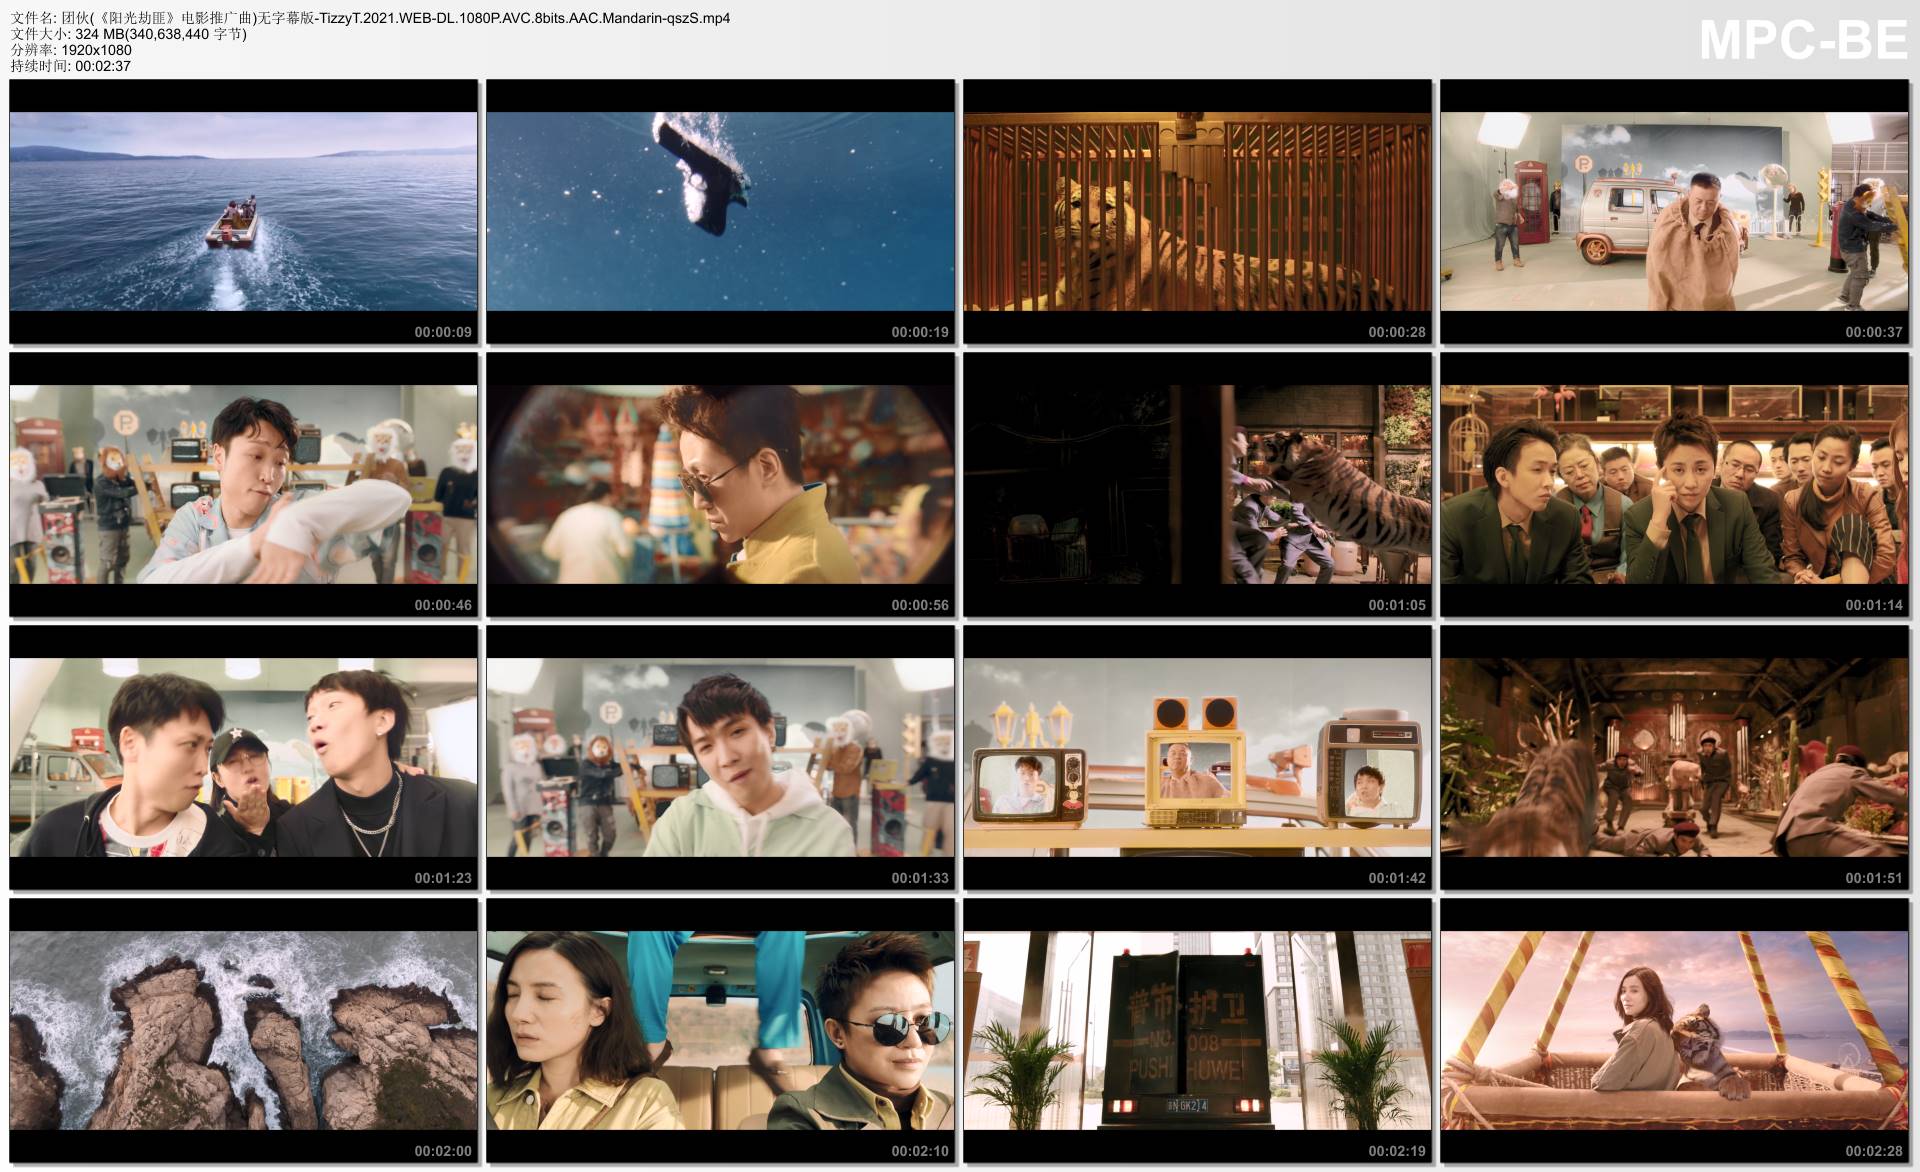Viewport: 1920px width, 1172px height.
Task: Click the boat on ocean thumbnail at 00:00:09
Action: pos(243,211)
